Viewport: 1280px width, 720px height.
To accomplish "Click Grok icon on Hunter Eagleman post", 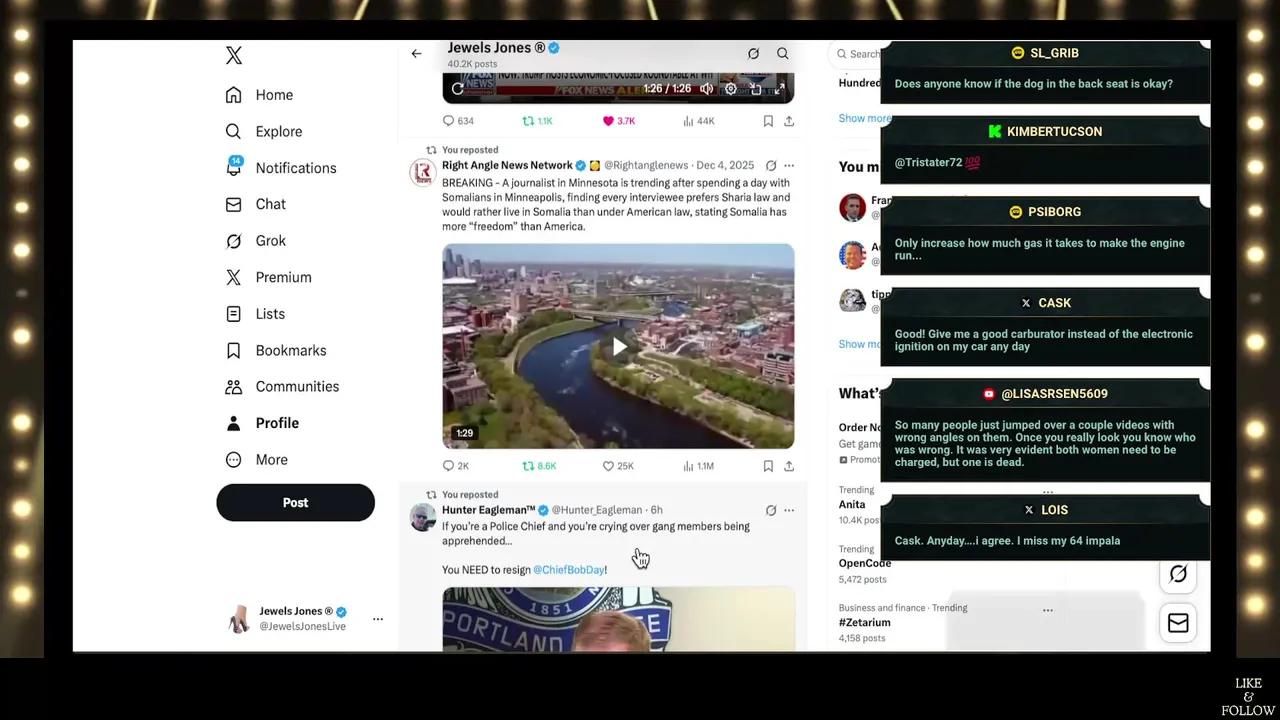I will [x=771, y=510].
